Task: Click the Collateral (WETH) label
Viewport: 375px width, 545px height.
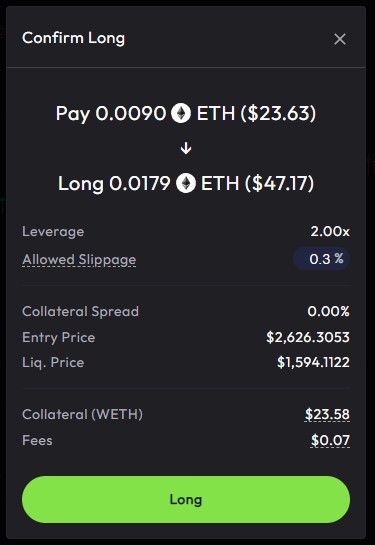Action: click(x=82, y=414)
